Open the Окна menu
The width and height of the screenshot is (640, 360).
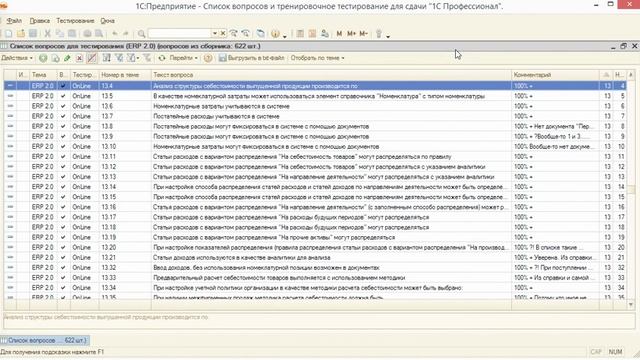click(107, 21)
